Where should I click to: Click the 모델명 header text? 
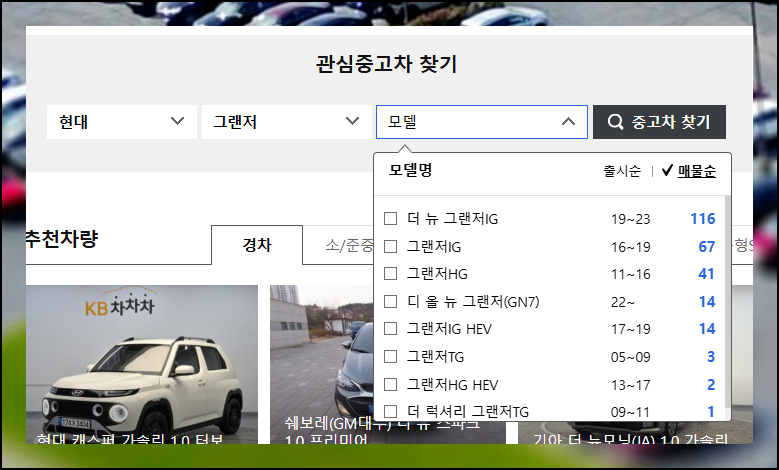[410, 170]
